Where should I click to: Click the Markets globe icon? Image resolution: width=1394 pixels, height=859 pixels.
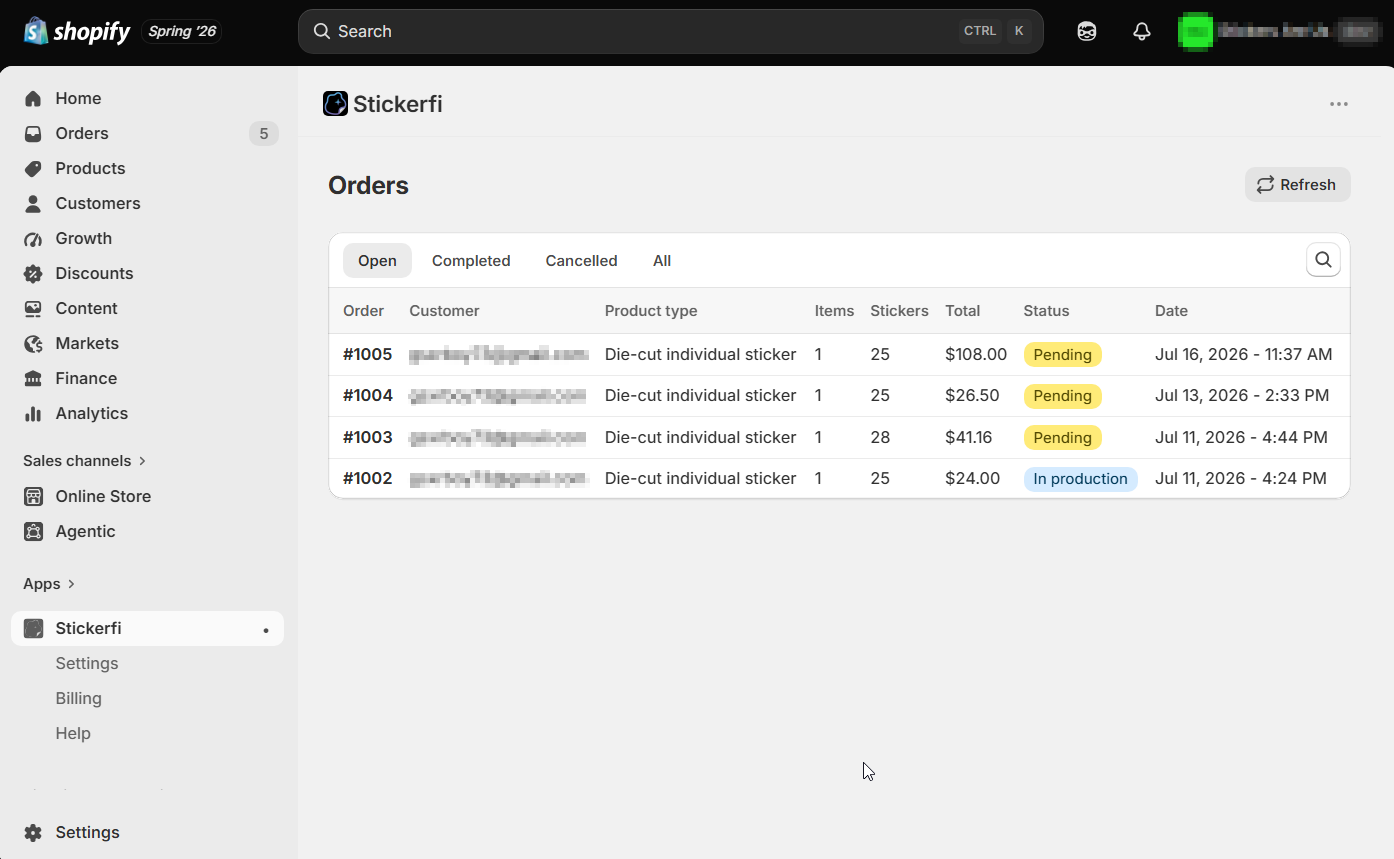tap(33, 343)
